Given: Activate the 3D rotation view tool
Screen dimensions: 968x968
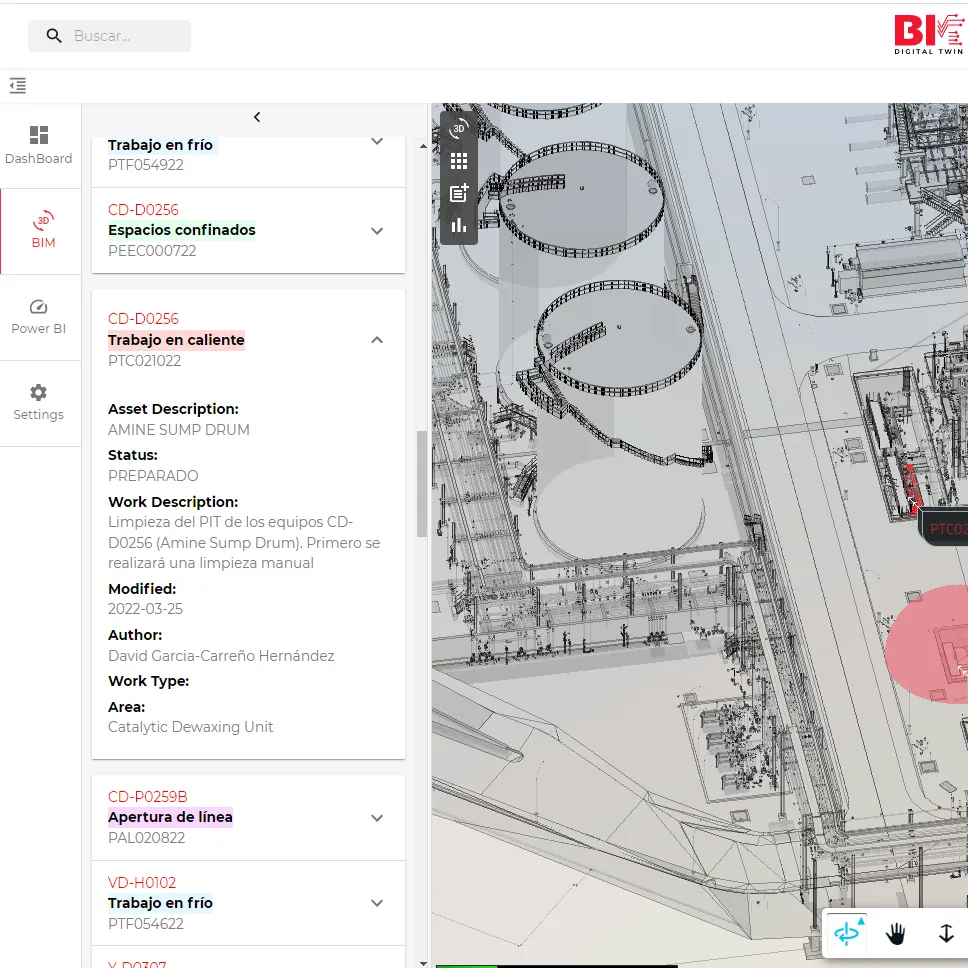Looking at the screenshot, I should (x=459, y=127).
